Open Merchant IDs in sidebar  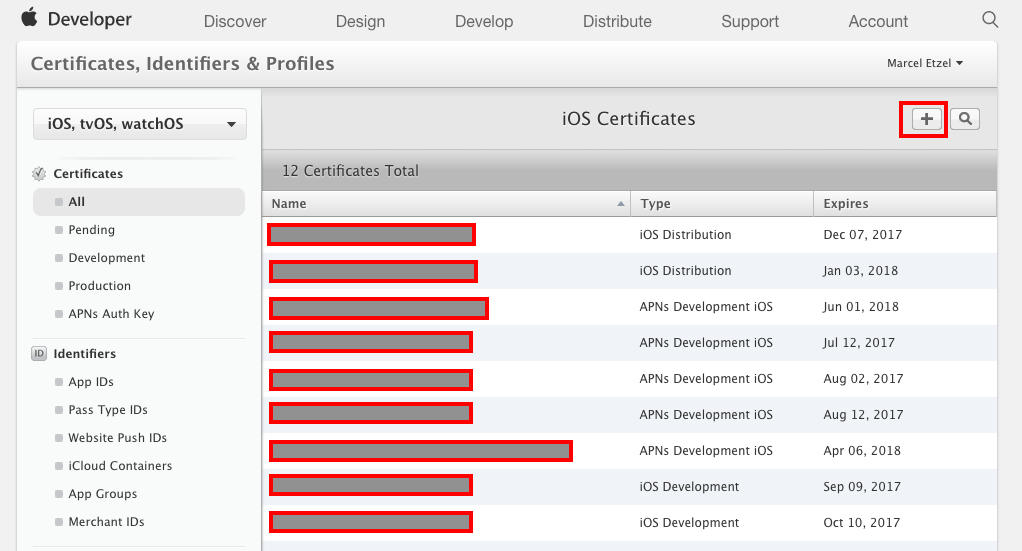tap(106, 522)
